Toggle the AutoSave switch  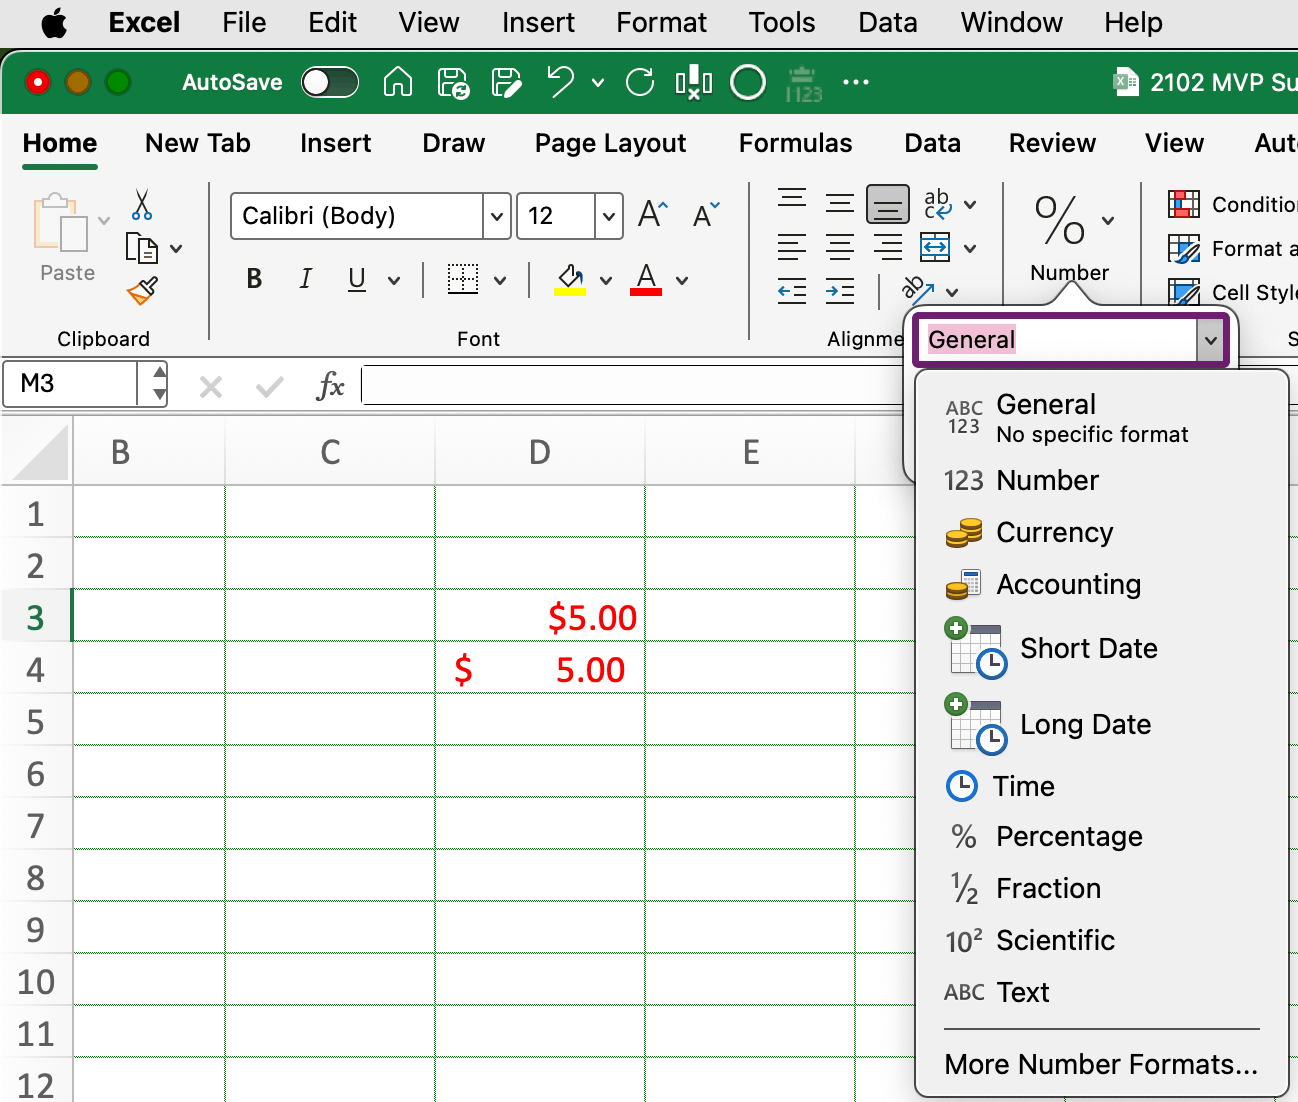click(330, 82)
